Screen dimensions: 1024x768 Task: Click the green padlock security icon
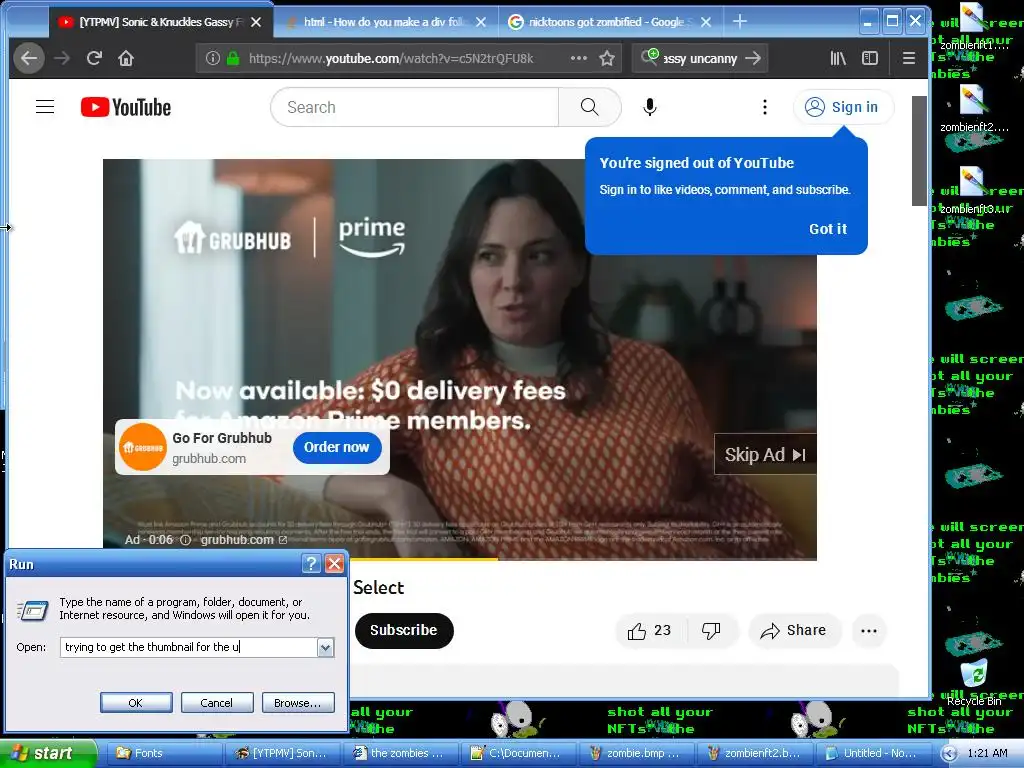click(x=233, y=58)
